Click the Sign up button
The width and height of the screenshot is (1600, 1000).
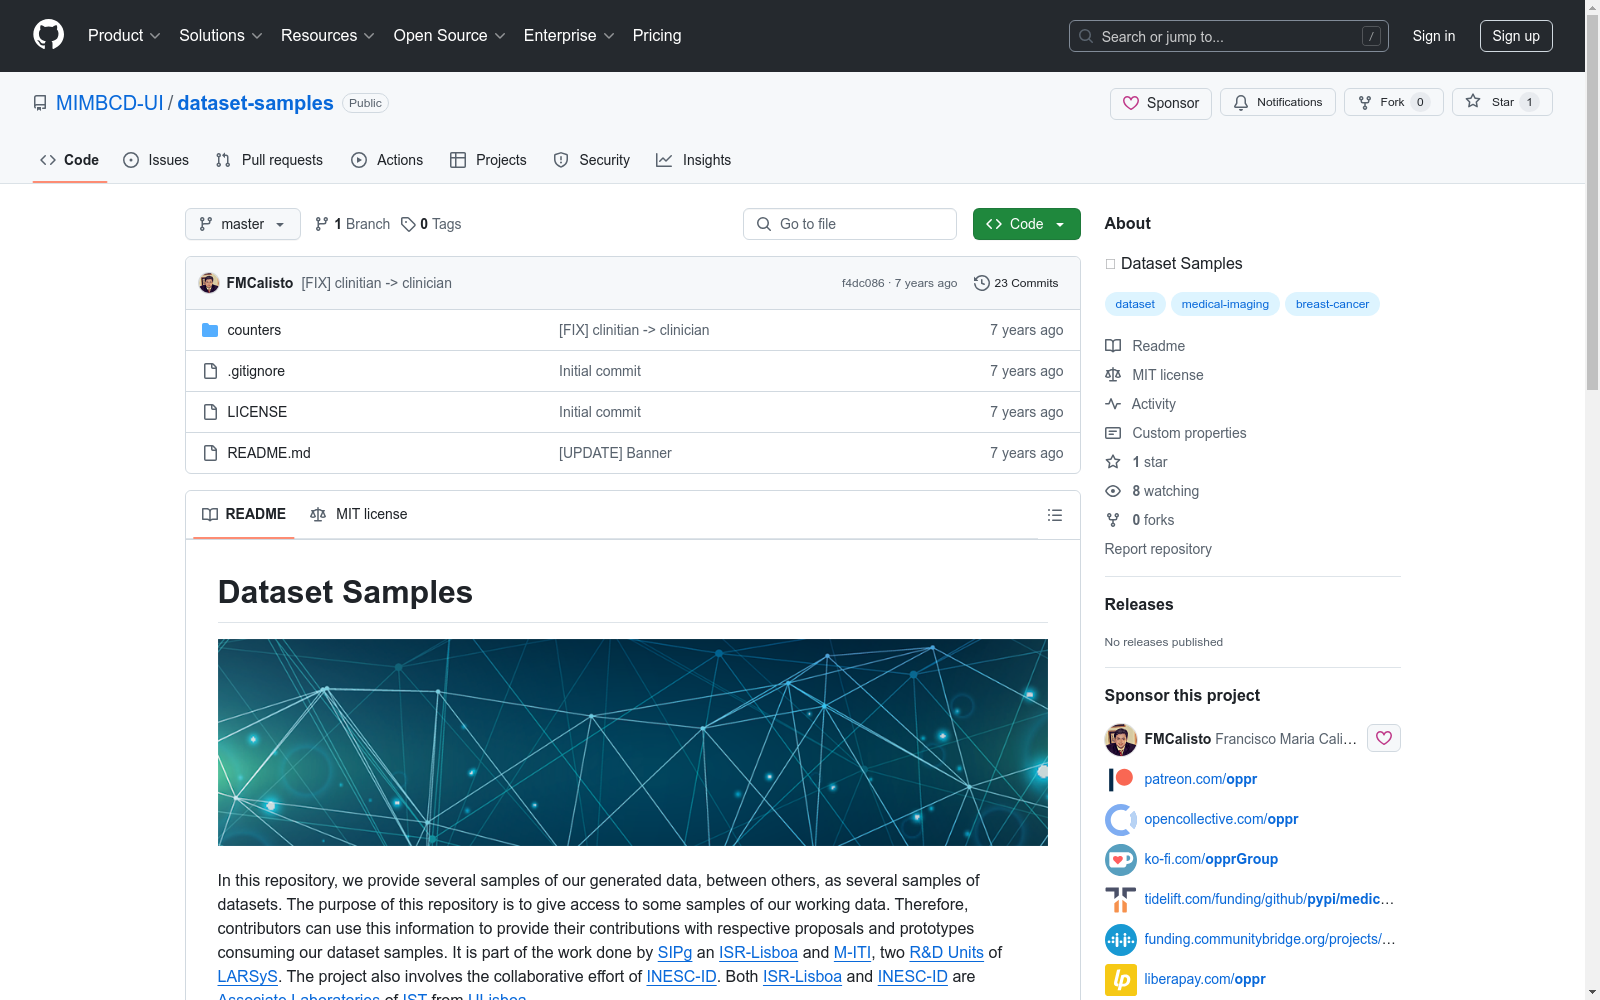click(x=1516, y=36)
